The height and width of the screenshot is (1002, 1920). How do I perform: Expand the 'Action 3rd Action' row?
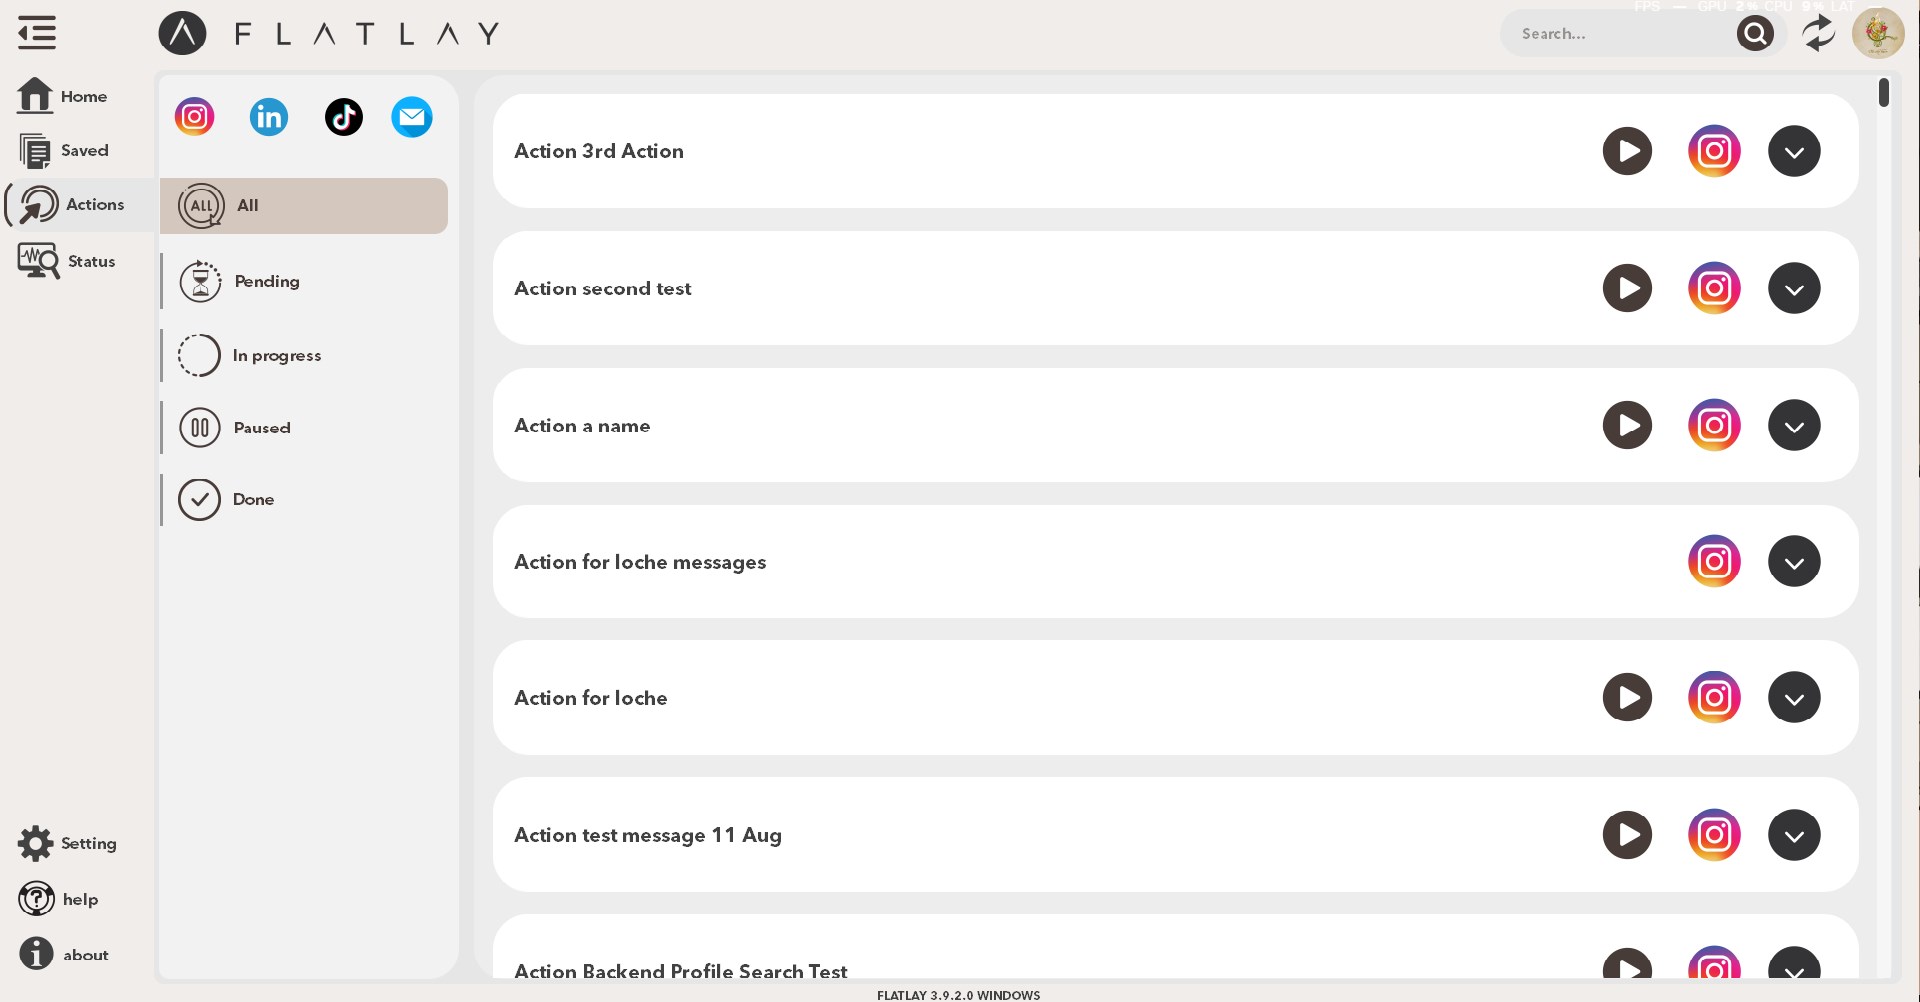click(1794, 151)
